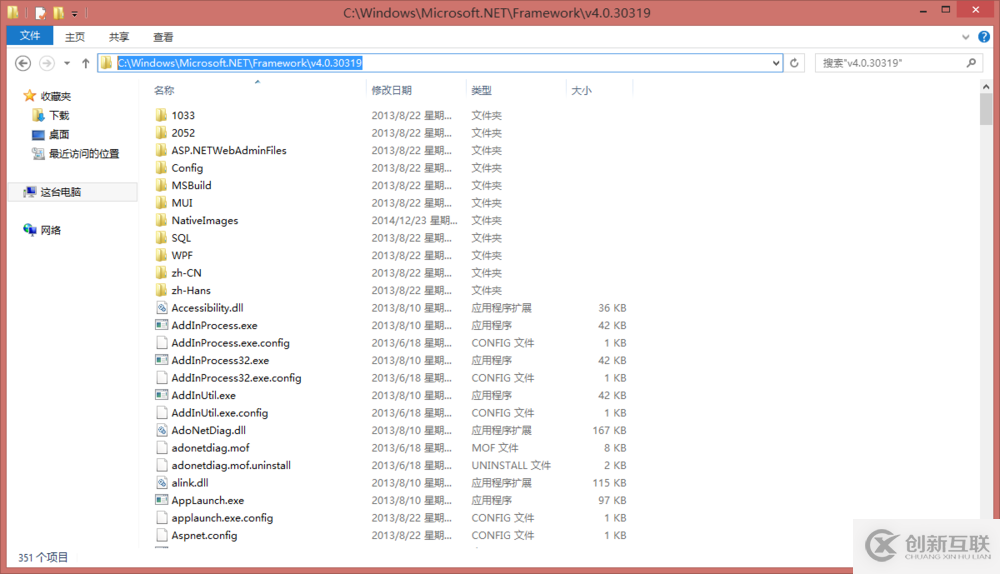The height and width of the screenshot is (574, 1000).
Task: Click the UNINSTALL 文件 type cell
Action: [511, 466]
